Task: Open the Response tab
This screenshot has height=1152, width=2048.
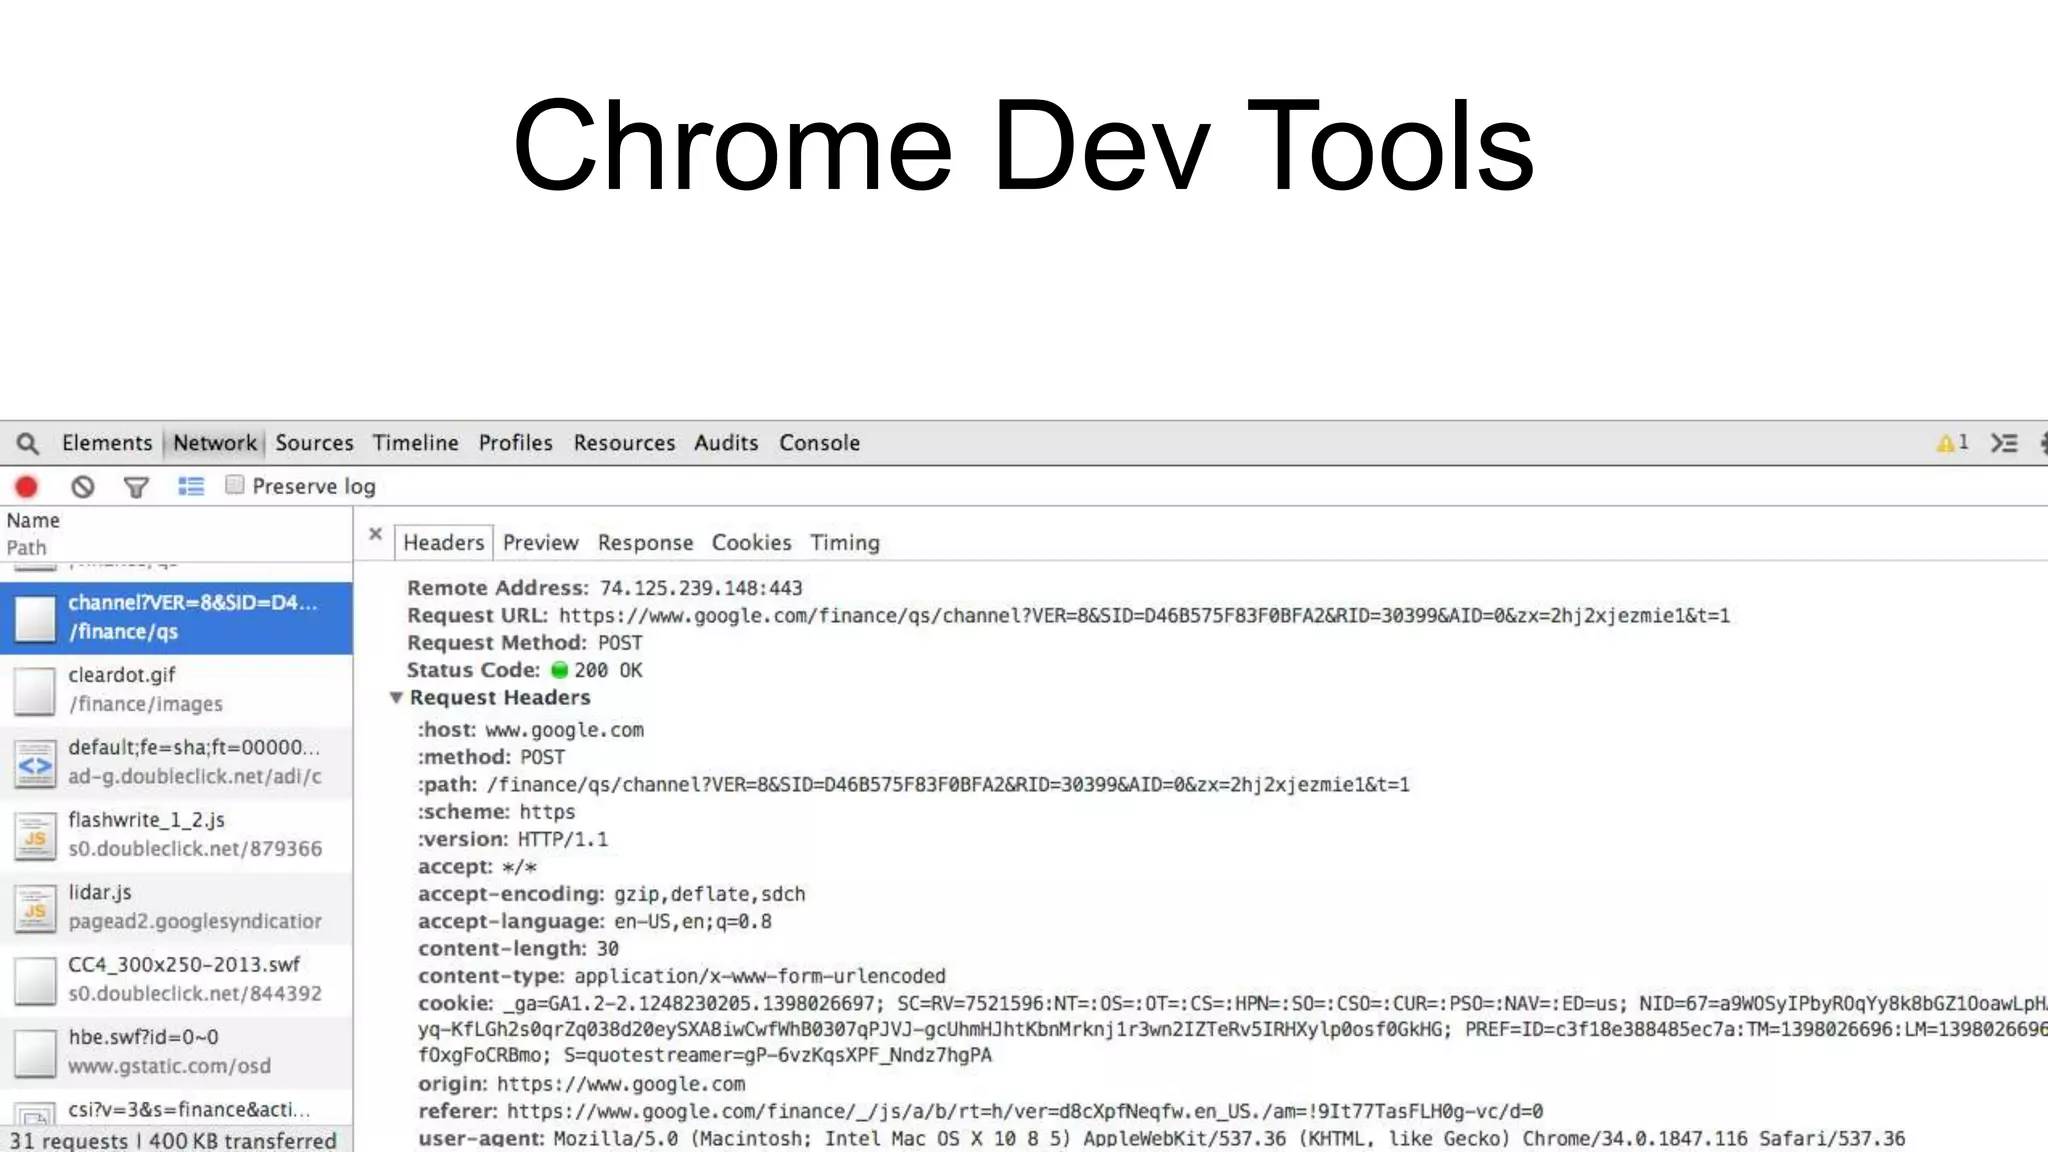Action: coord(645,543)
